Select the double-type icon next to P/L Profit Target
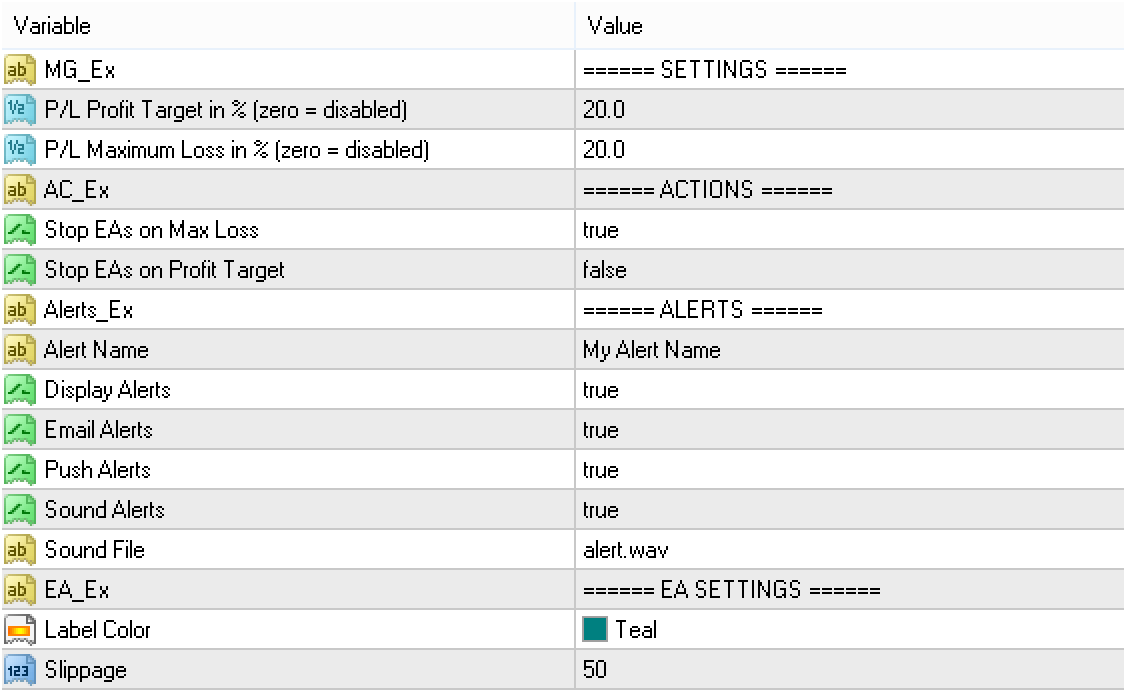This screenshot has width=1124, height=694. click(19, 110)
